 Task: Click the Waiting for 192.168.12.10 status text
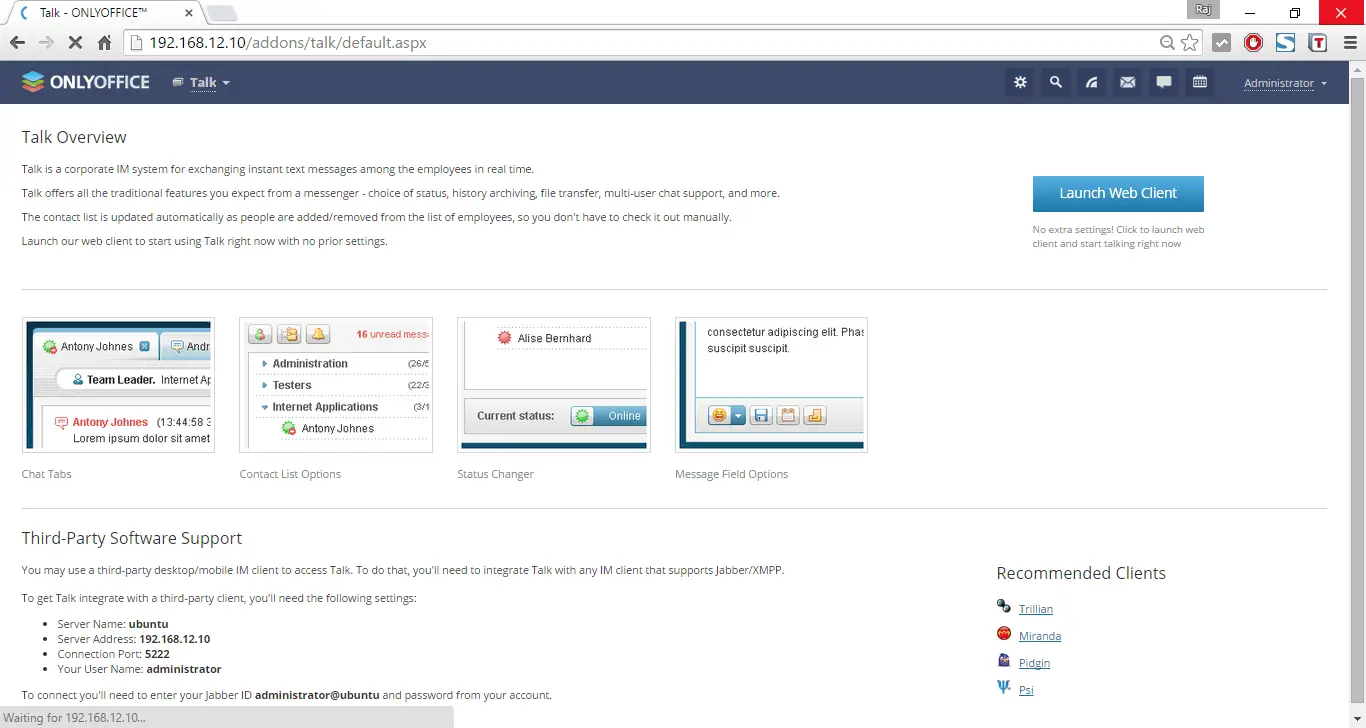pyautogui.click(x=75, y=717)
